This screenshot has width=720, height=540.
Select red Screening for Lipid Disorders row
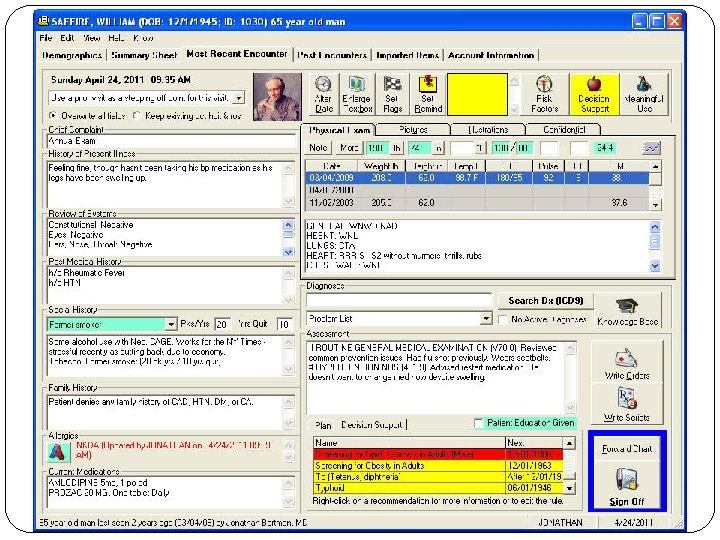point(438,454)
